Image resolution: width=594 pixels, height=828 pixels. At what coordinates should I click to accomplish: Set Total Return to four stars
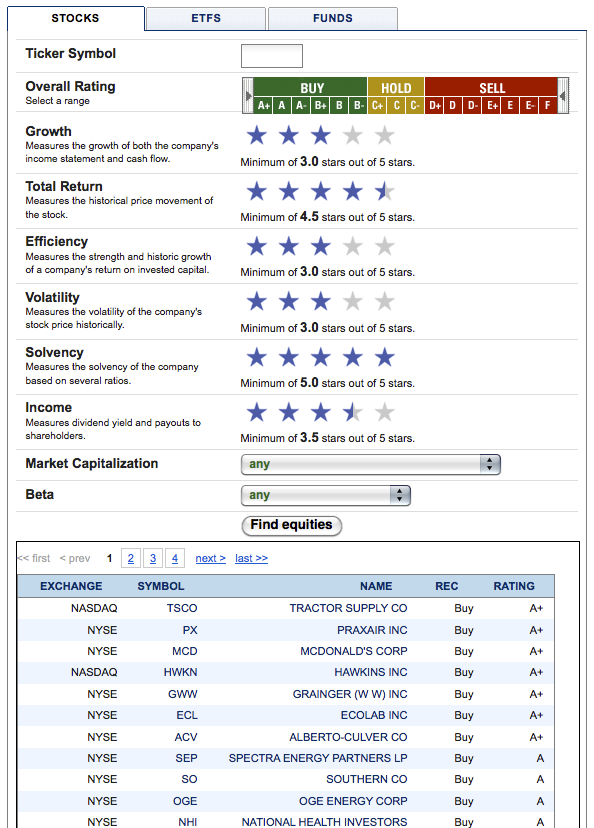[x=353, y=191]
